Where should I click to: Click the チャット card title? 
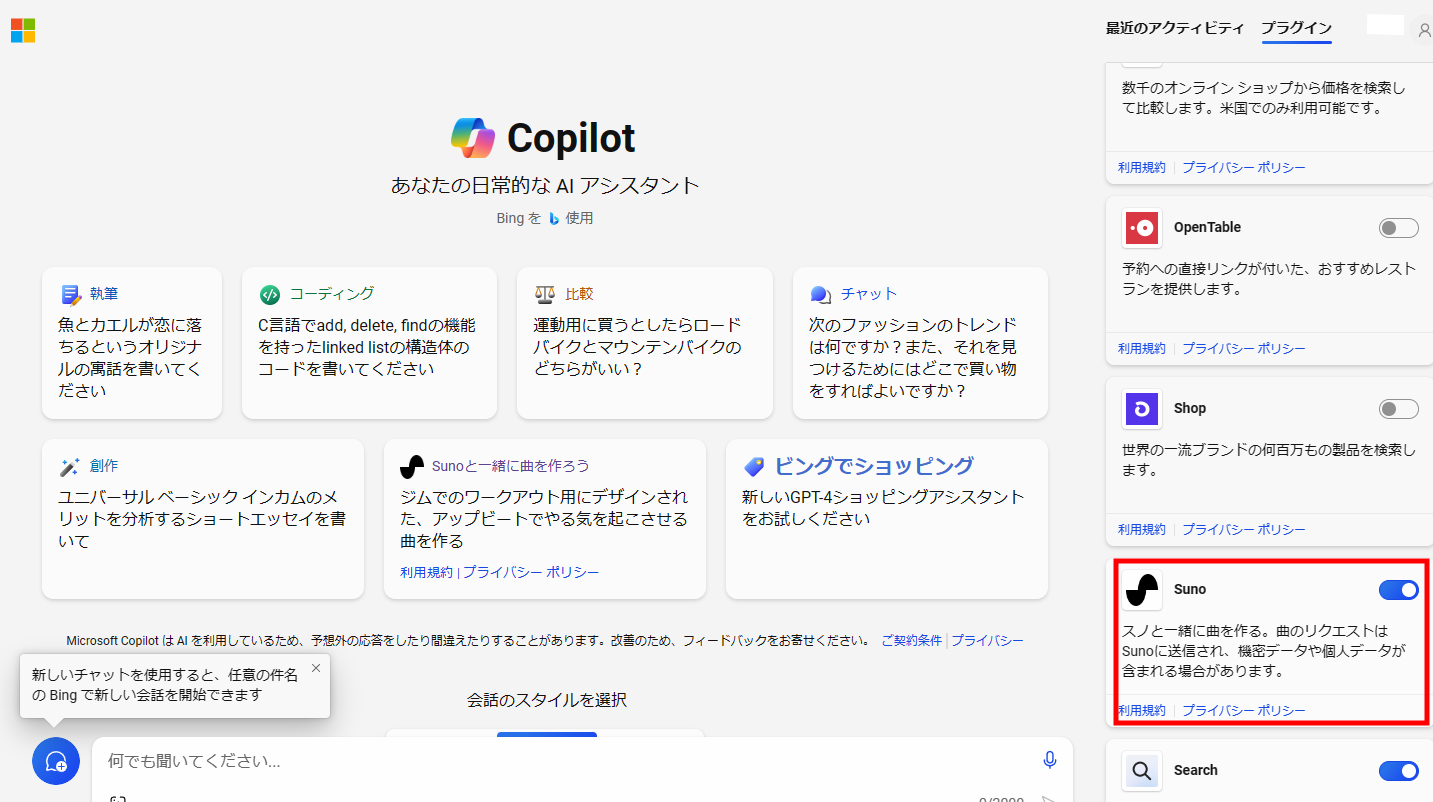(x=869, y=294)
